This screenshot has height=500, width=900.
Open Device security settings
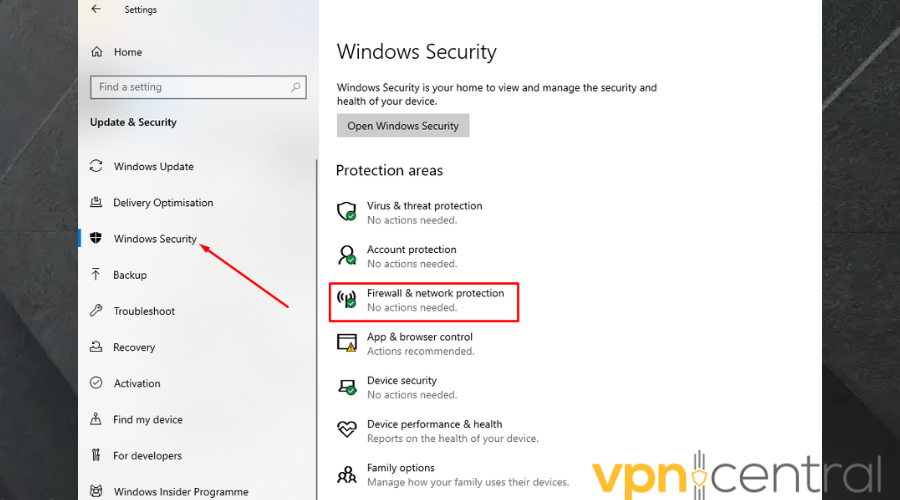402,381
